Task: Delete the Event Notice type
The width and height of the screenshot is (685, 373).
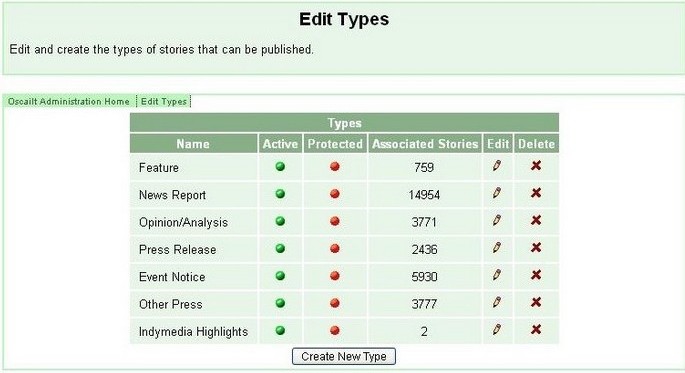Action: (x=536, y=275)
